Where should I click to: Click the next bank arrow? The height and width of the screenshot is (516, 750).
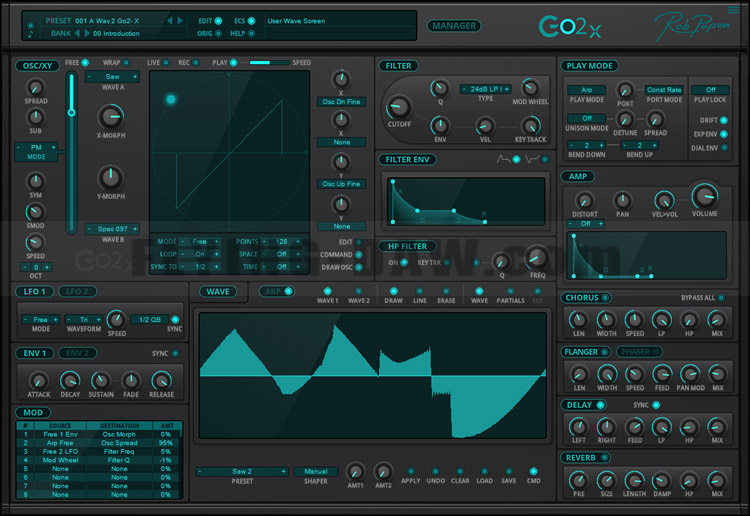87,33
